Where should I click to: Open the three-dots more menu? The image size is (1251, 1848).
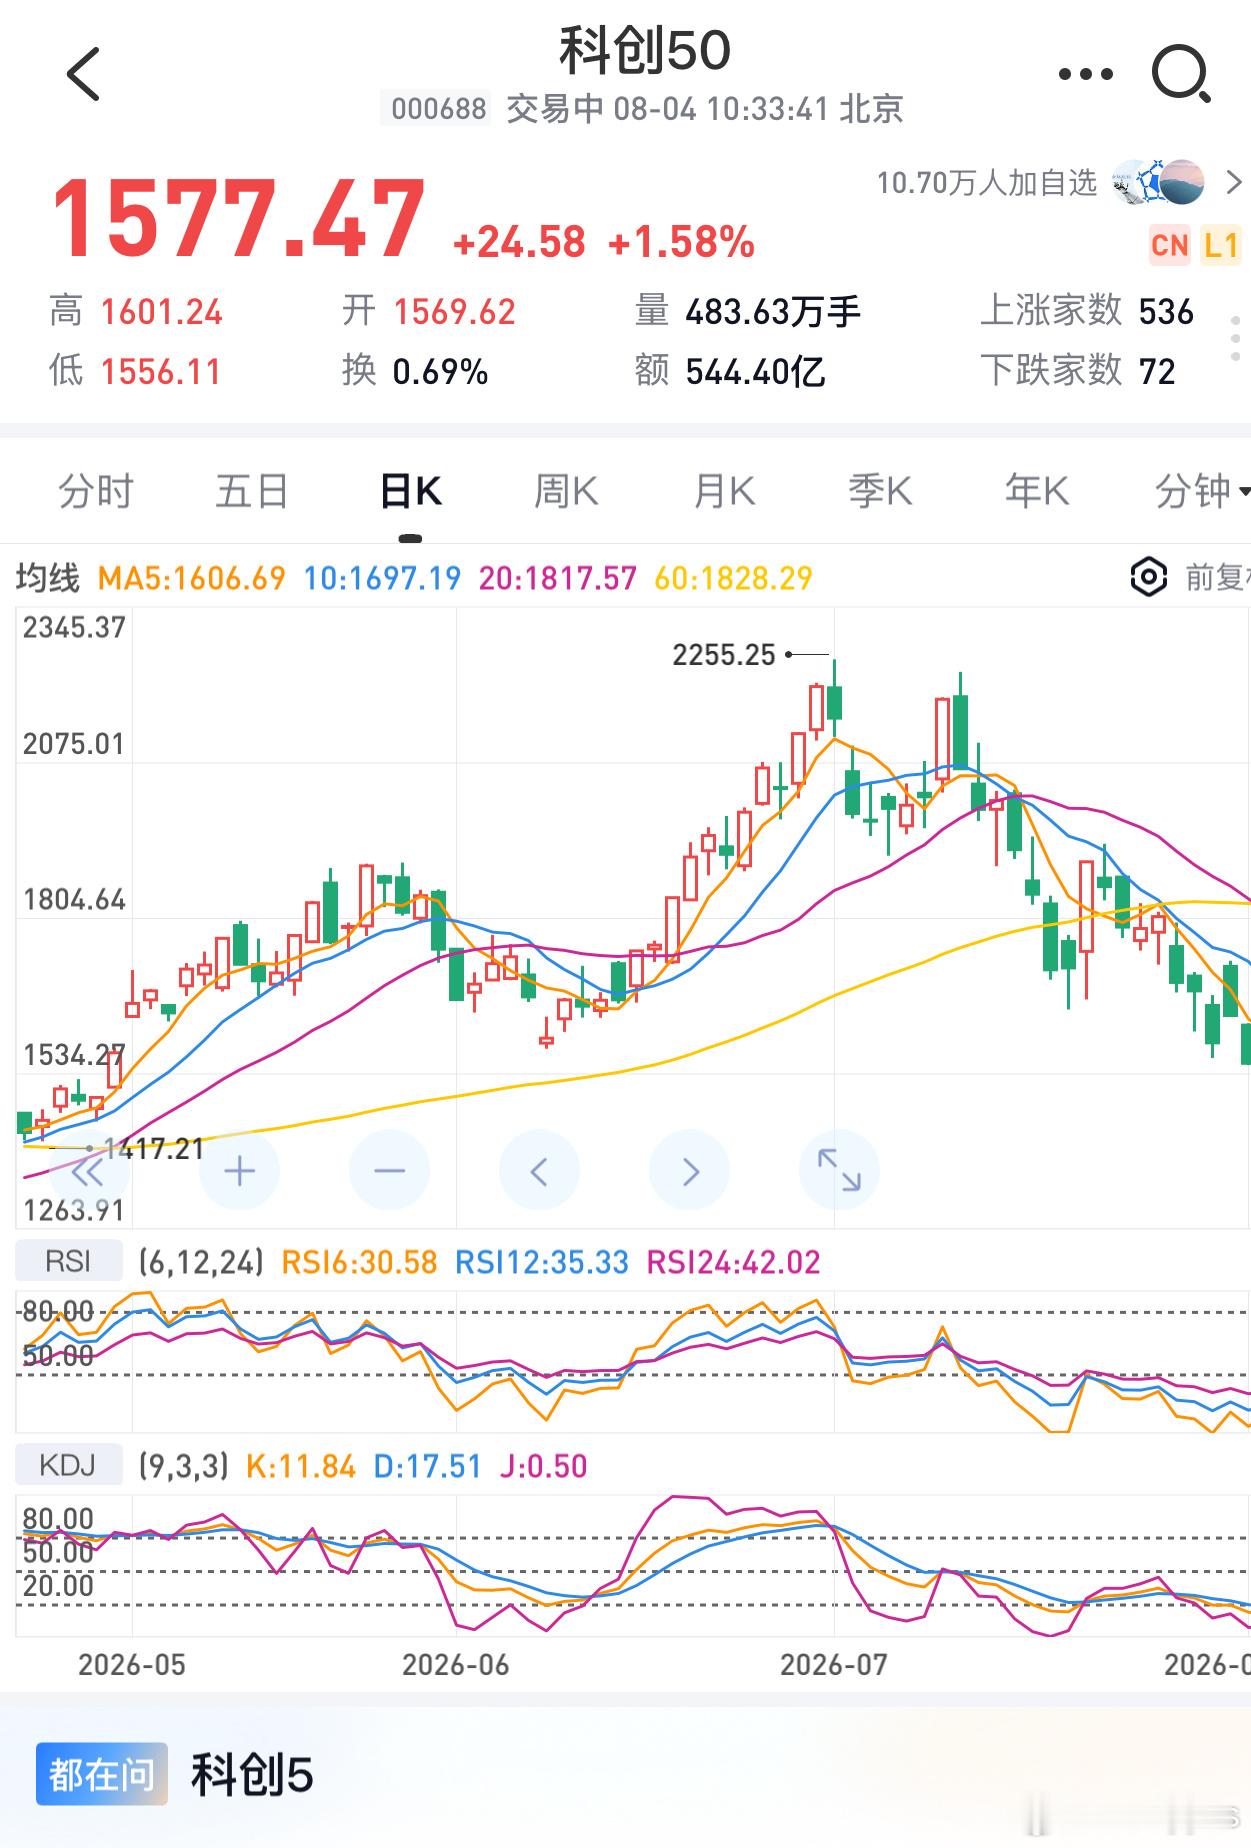1085,74
